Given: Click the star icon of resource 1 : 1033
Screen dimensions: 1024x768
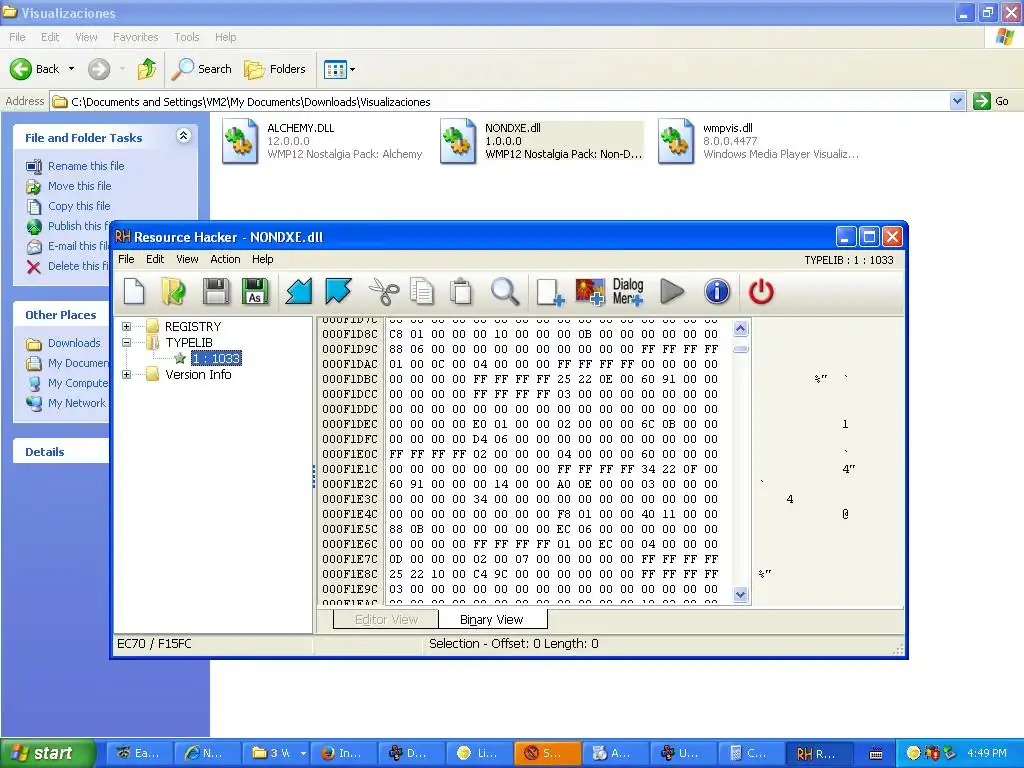Looking at the screenshot, I should coord(180,358).
